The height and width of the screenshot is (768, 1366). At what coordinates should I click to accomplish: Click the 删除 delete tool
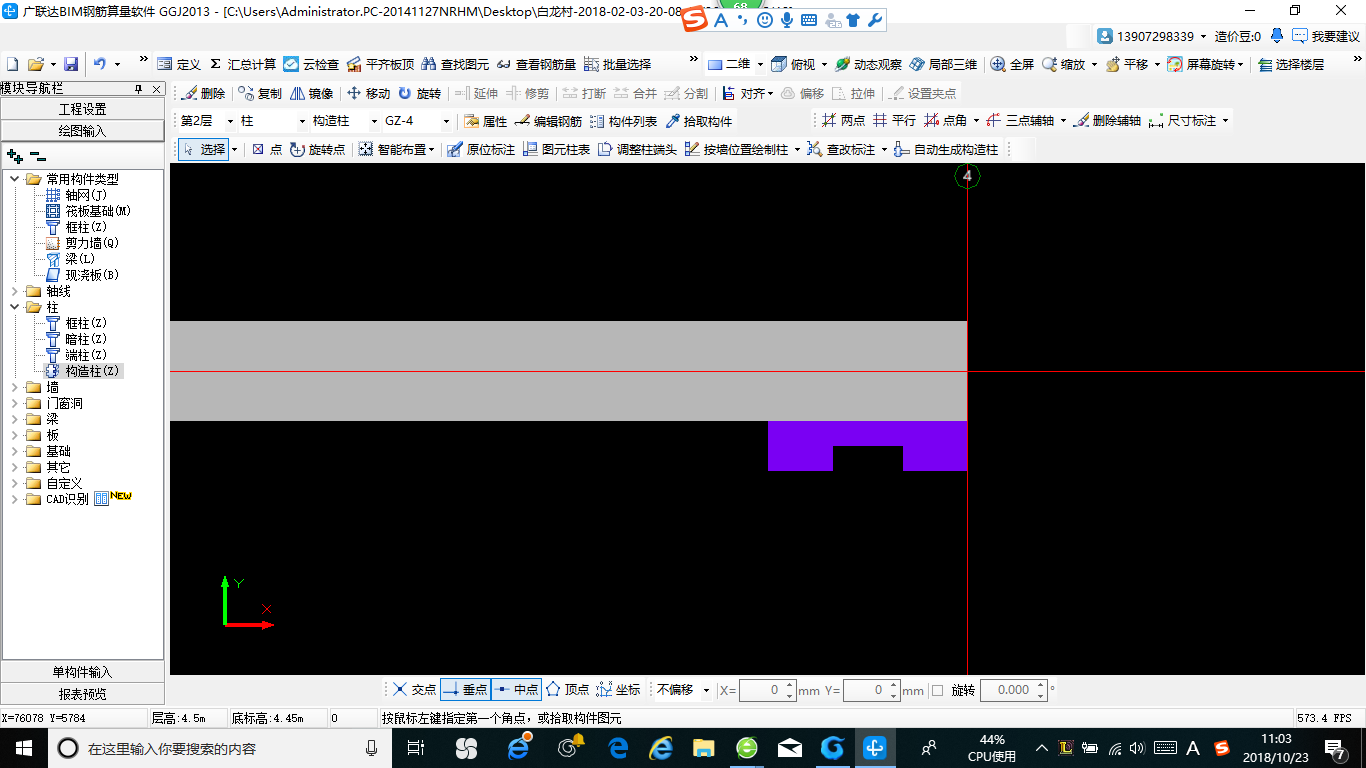click(x=203, y=93)
